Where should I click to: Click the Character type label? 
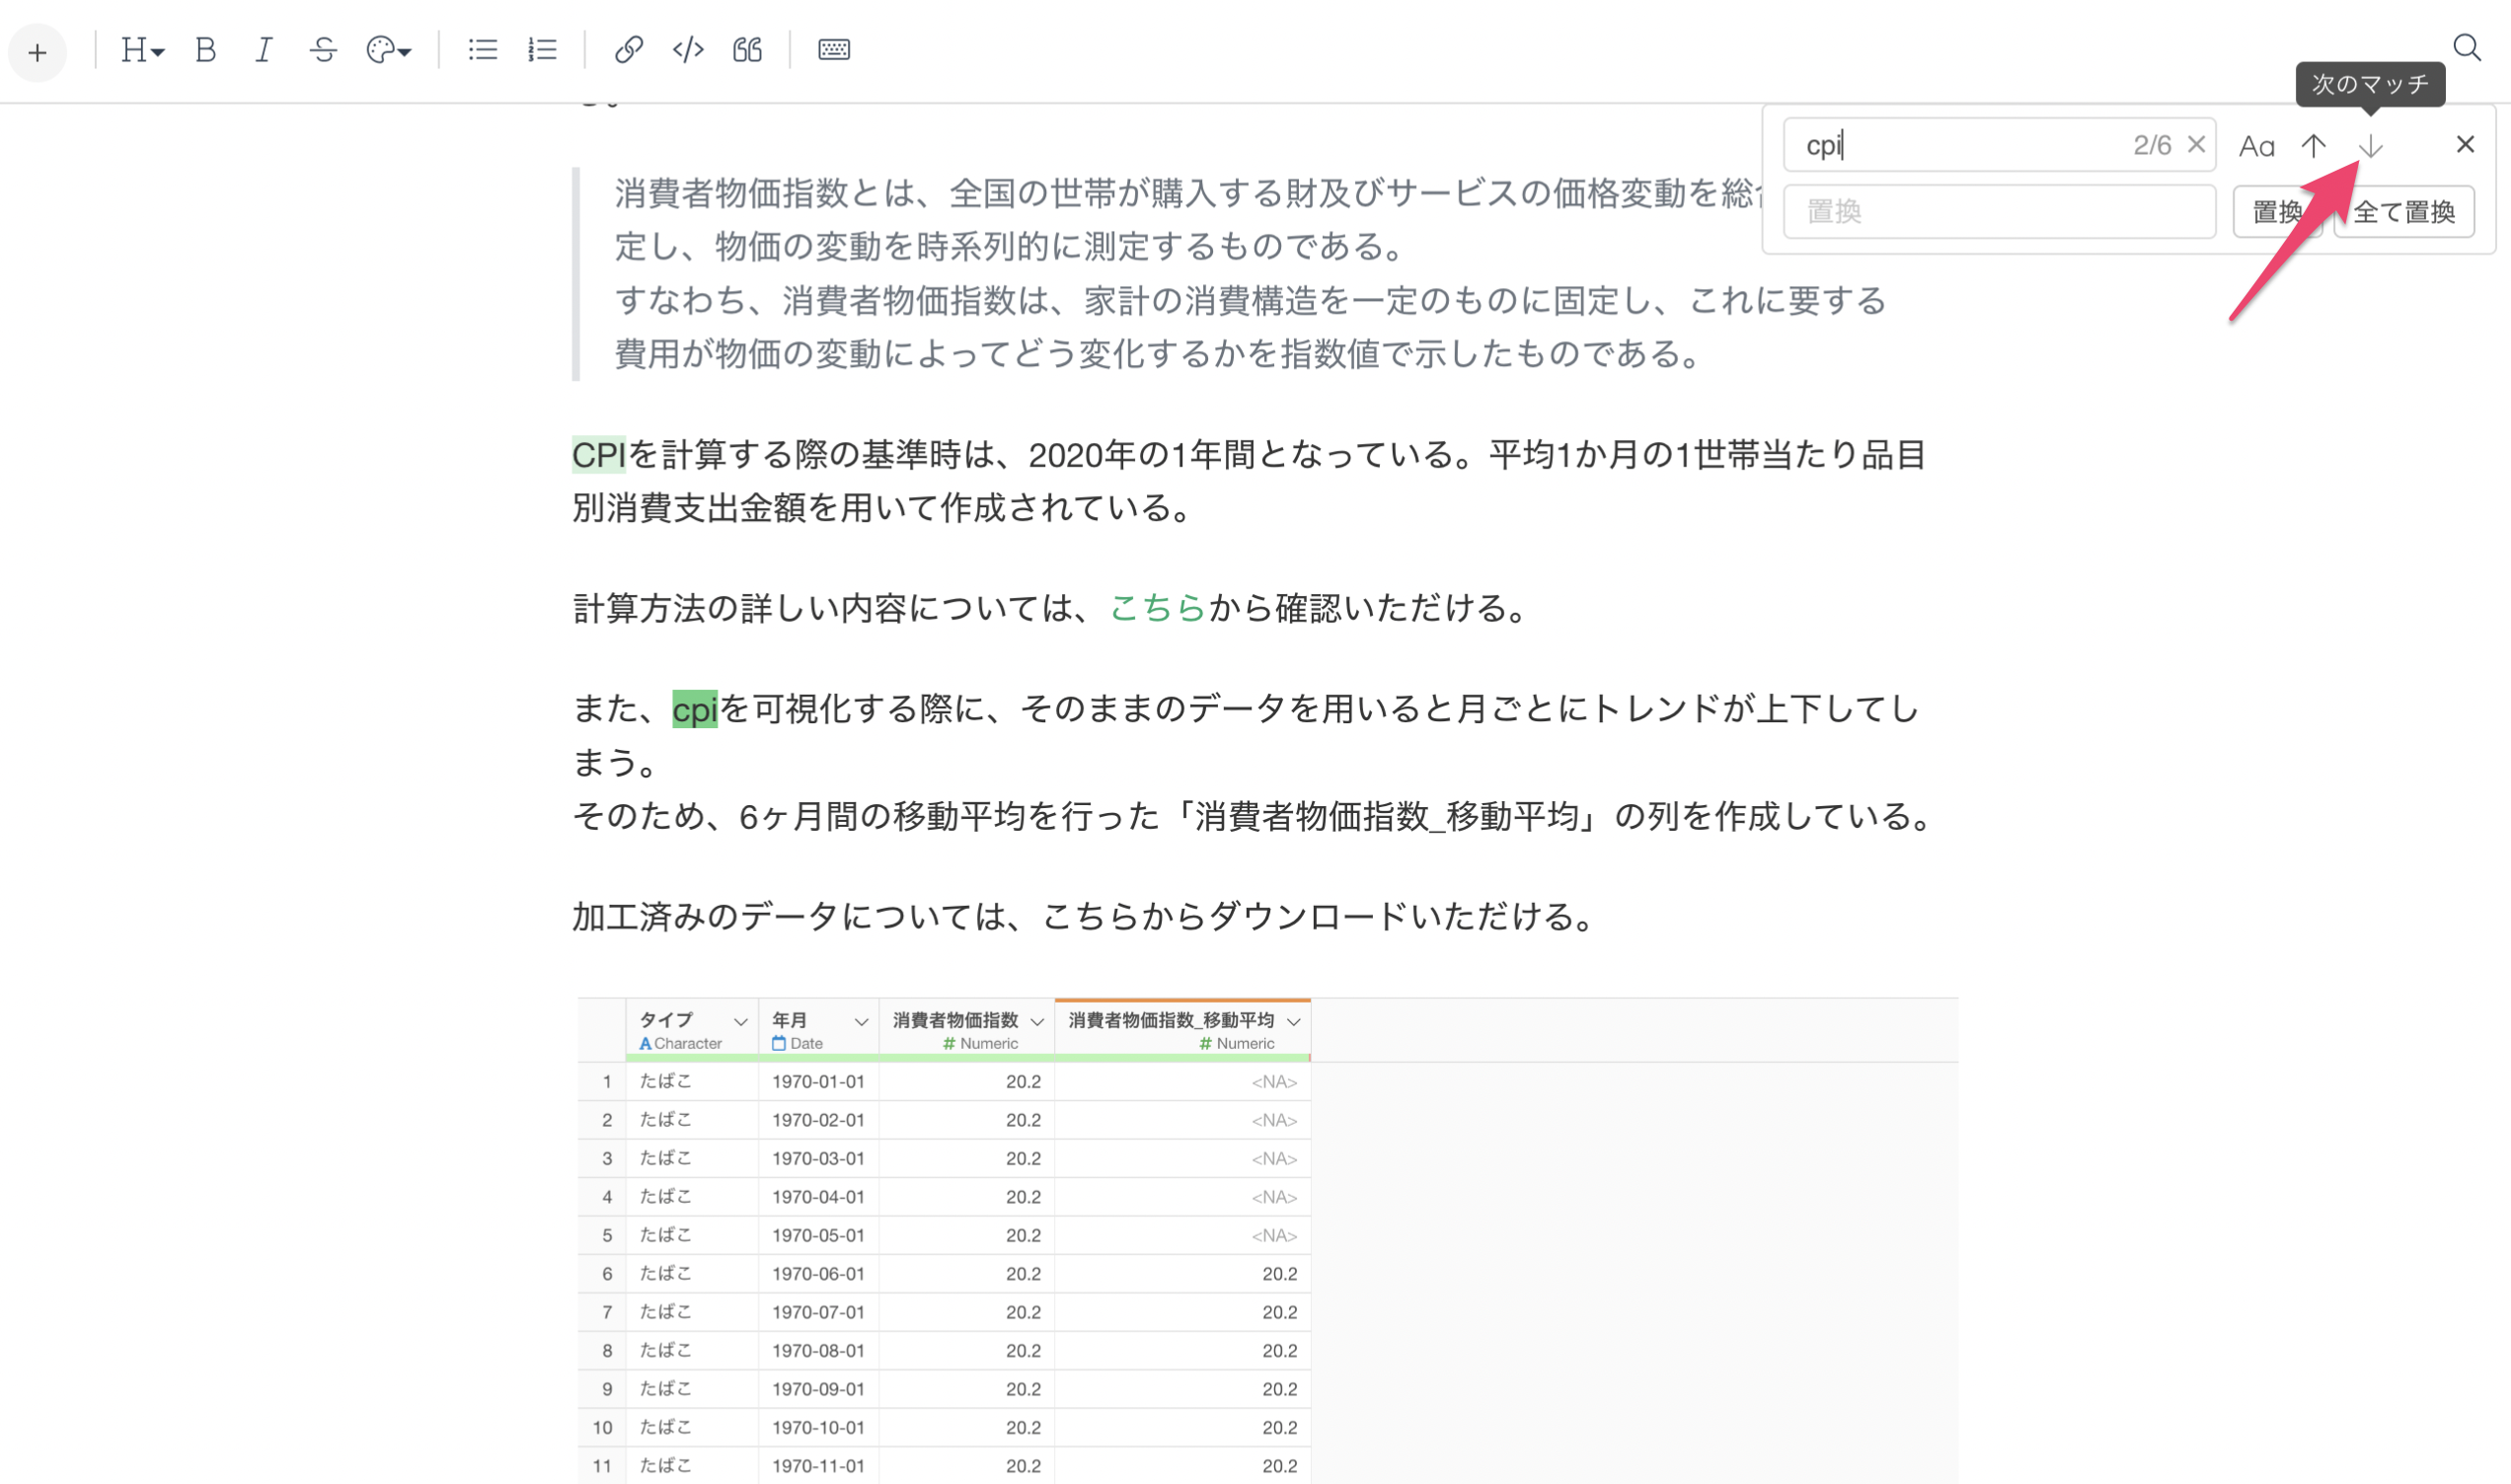click(681, 1044)
